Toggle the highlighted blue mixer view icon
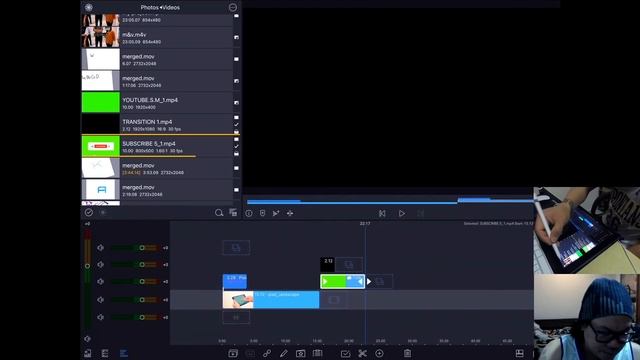Image resolution: width=640 pixels, height=360 pixels. pos(124,353)
